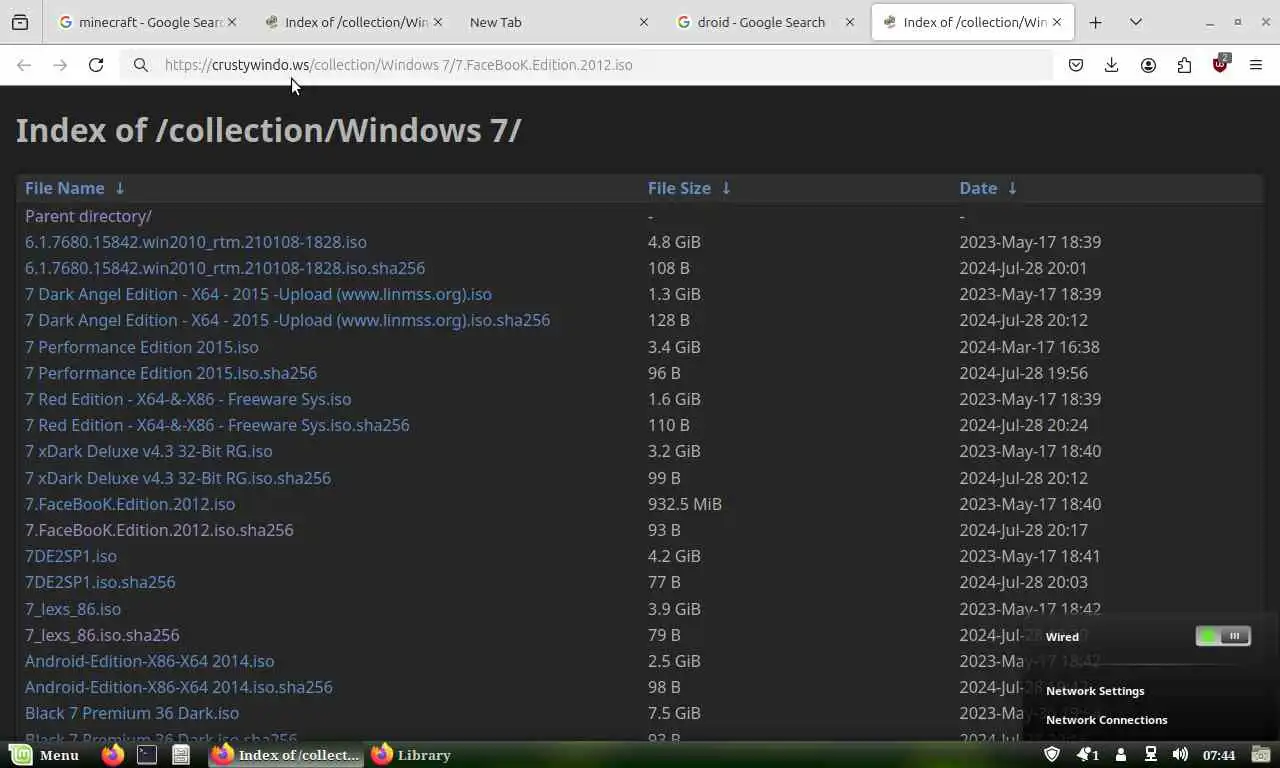This screenshot has width=1280, height=768.
Task: Open 7 Performance Edition 2015.iso.sha256 link
Action: click(171, 373)
